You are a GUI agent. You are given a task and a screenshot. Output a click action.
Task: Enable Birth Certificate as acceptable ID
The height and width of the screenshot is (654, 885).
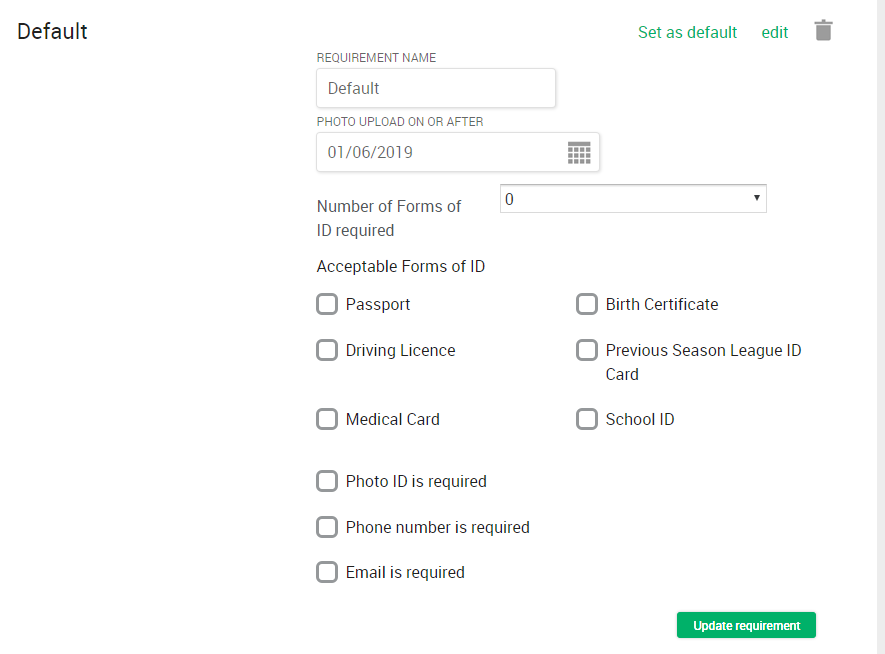click(x=586, y=304)
